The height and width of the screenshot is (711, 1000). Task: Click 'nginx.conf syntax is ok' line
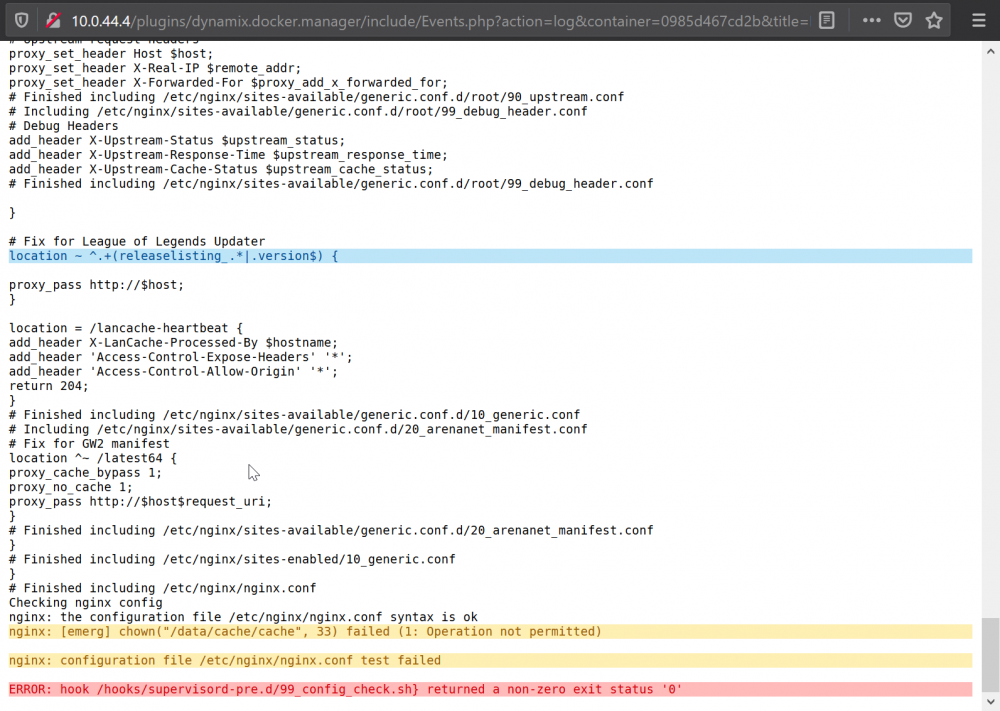coord(243,617)
